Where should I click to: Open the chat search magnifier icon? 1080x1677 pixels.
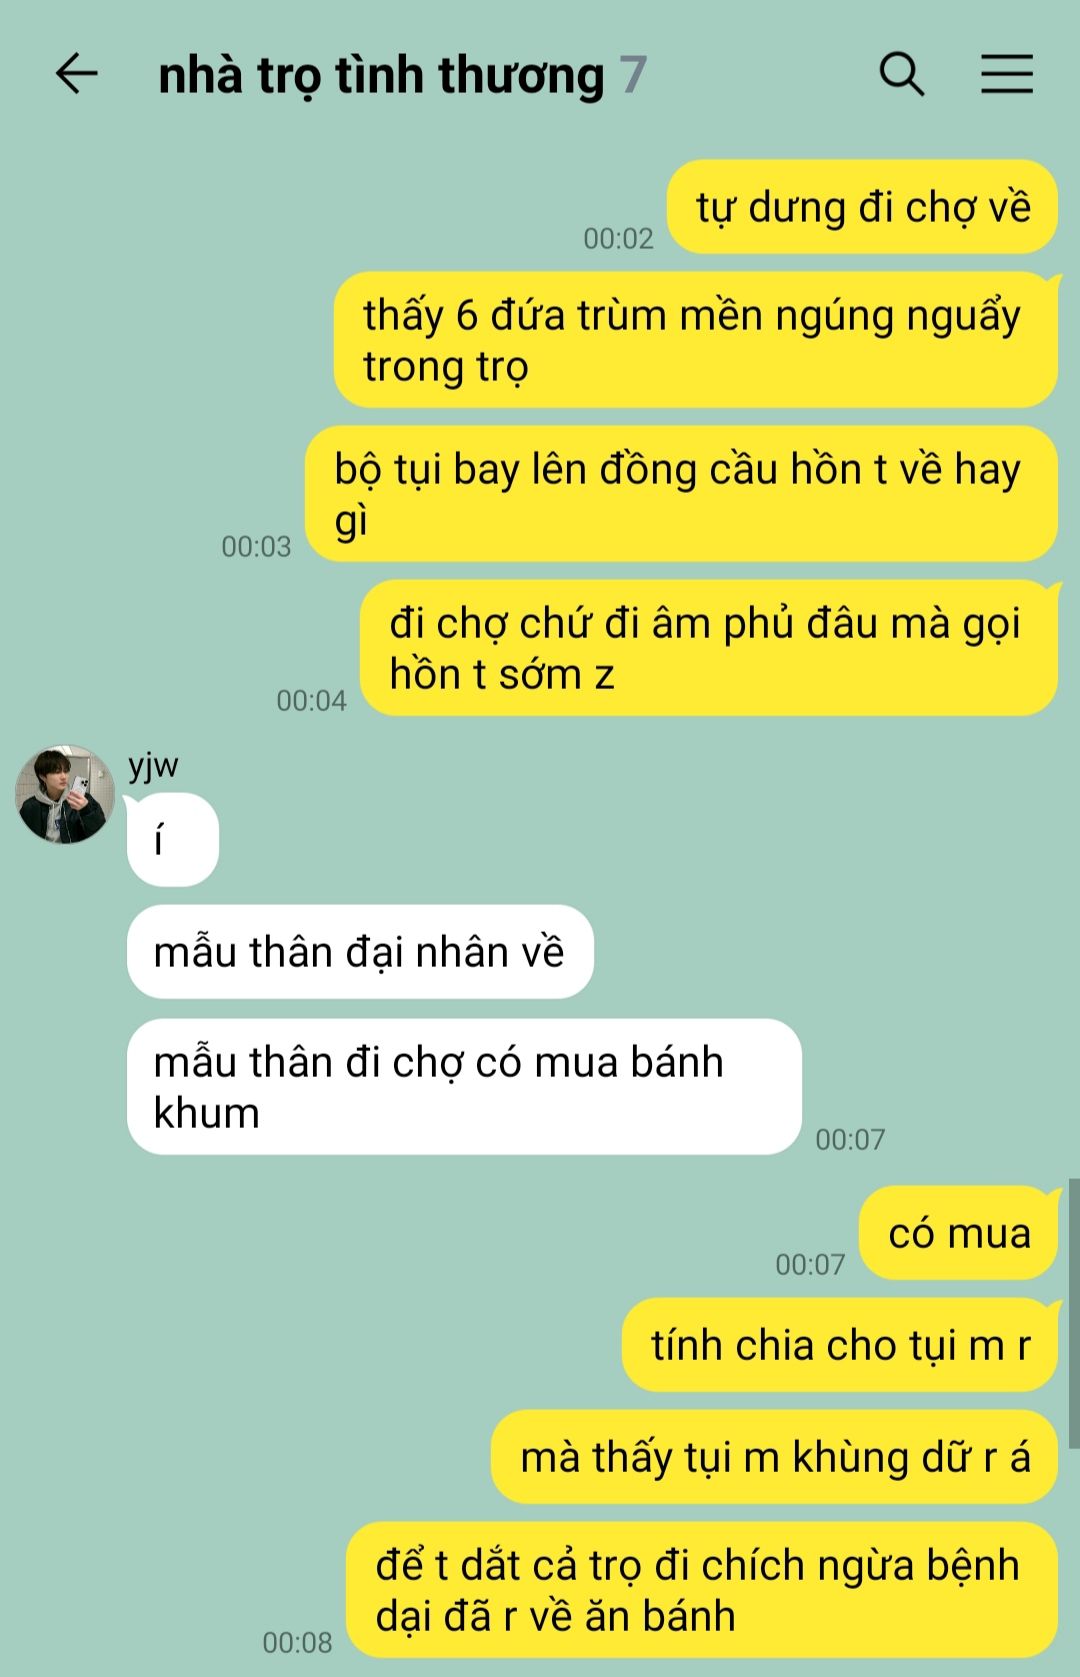pos(902,74)
